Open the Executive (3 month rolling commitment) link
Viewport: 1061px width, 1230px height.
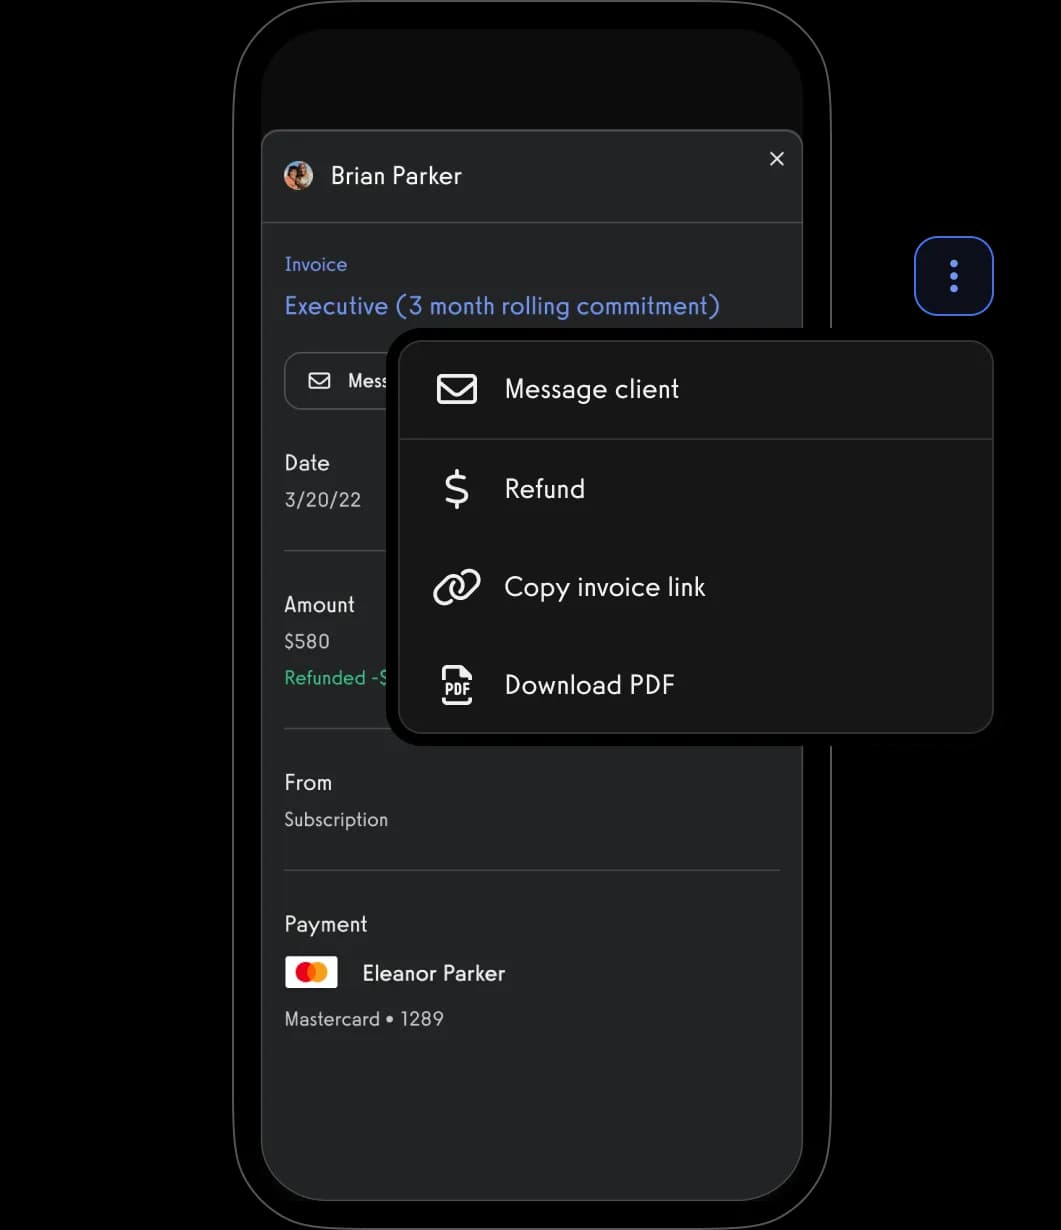click(502, 306)
